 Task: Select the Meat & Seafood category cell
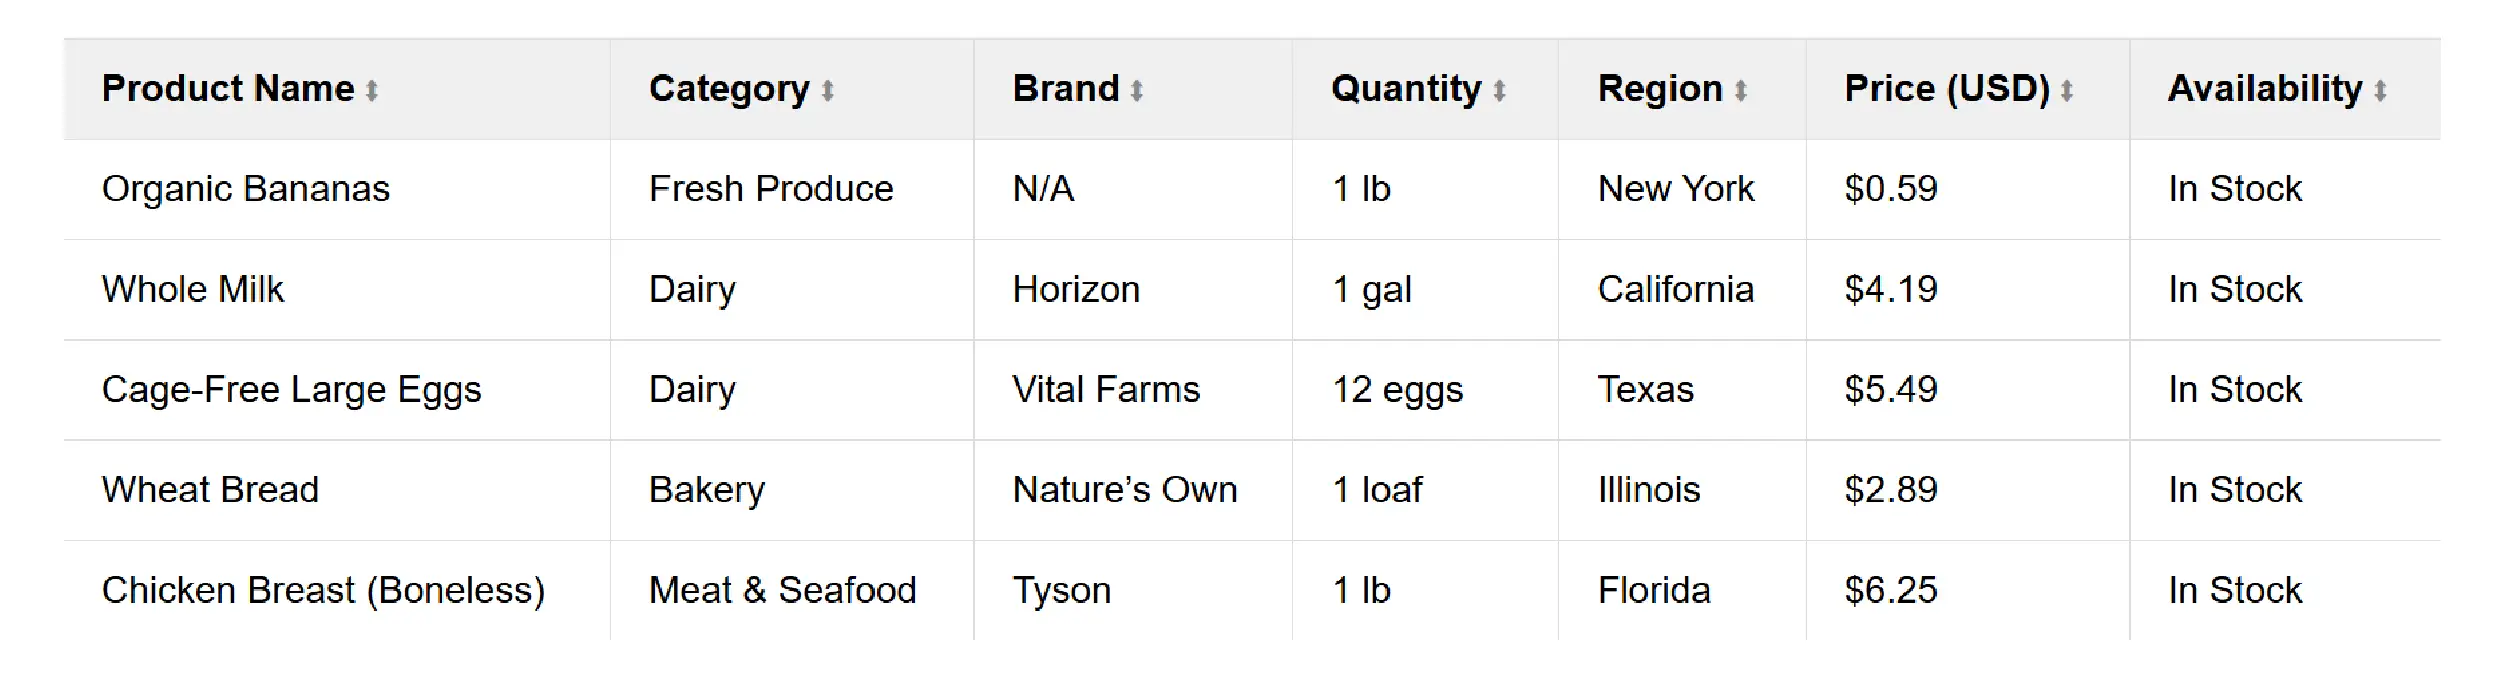click(x=782, y=591)
